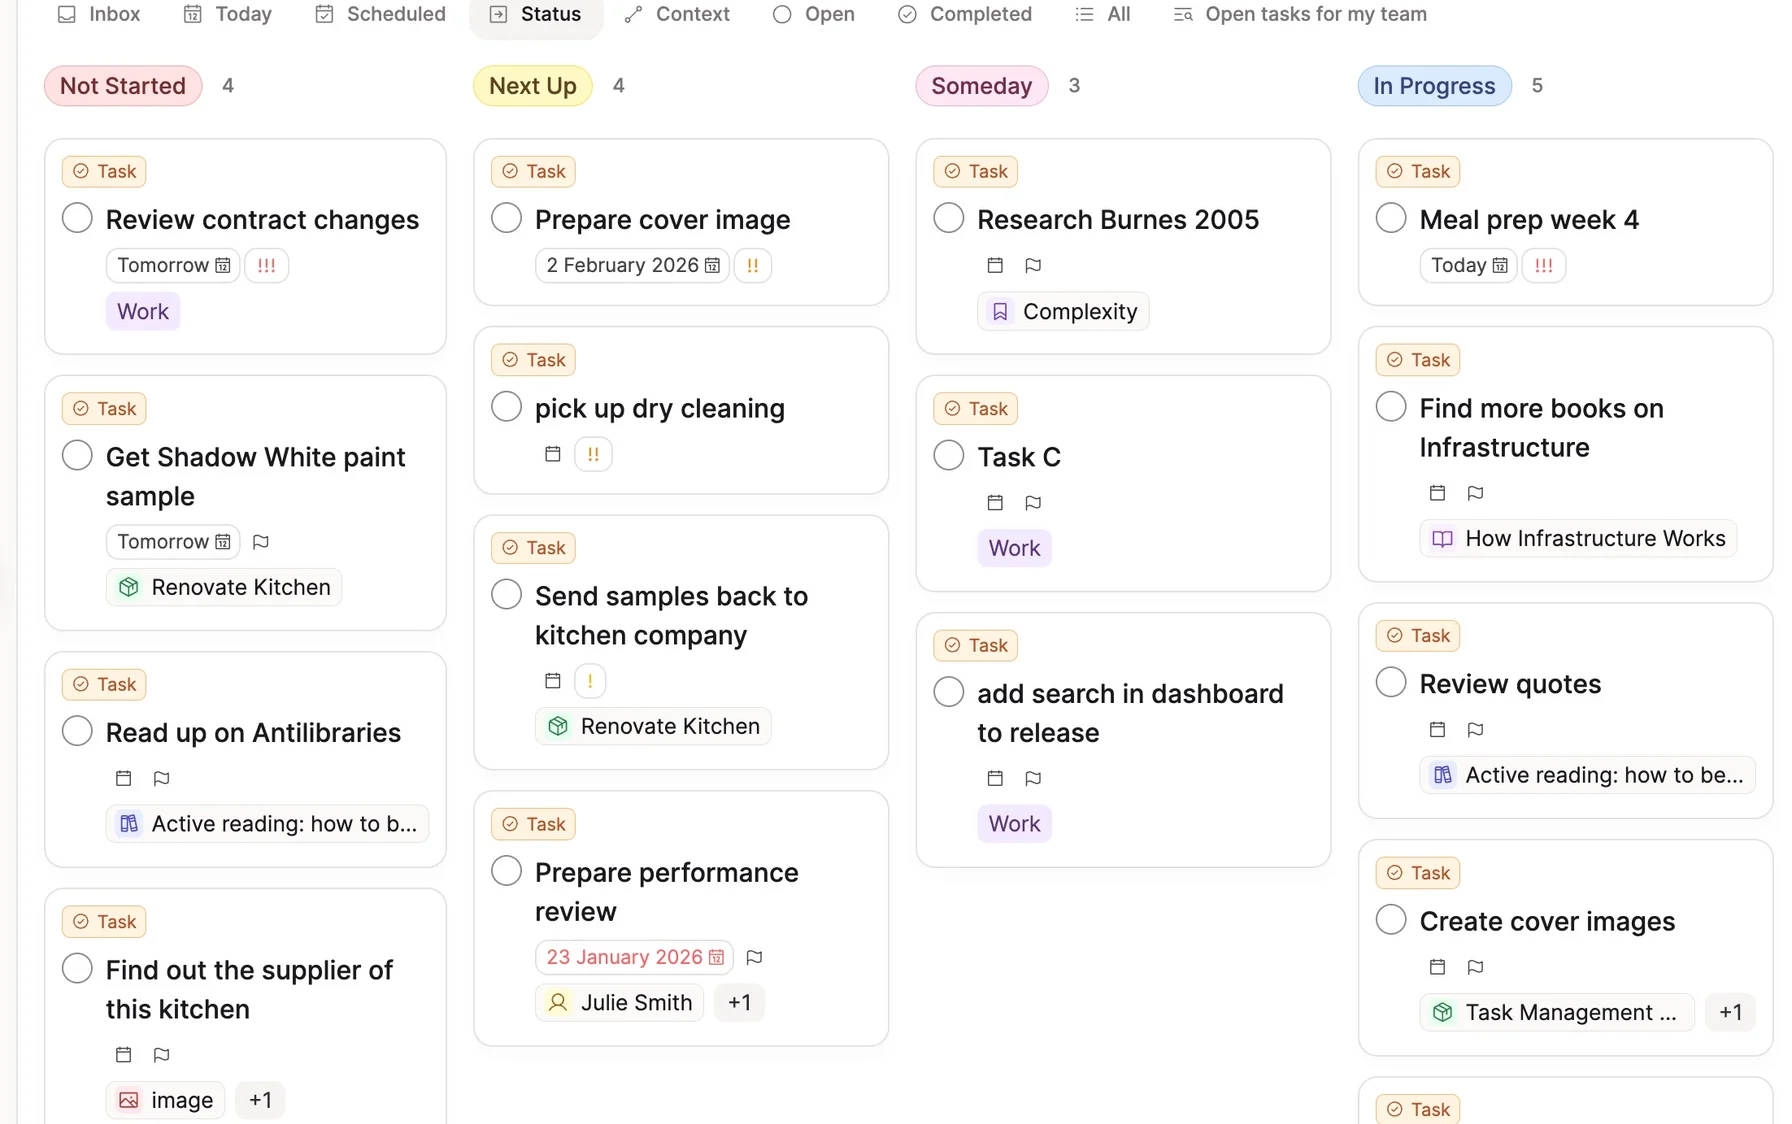The height and width of the screenshot is (1124, 1792).
Task: Click the flag icon on 'Find out the supplier'
Action: [161, 1054]
